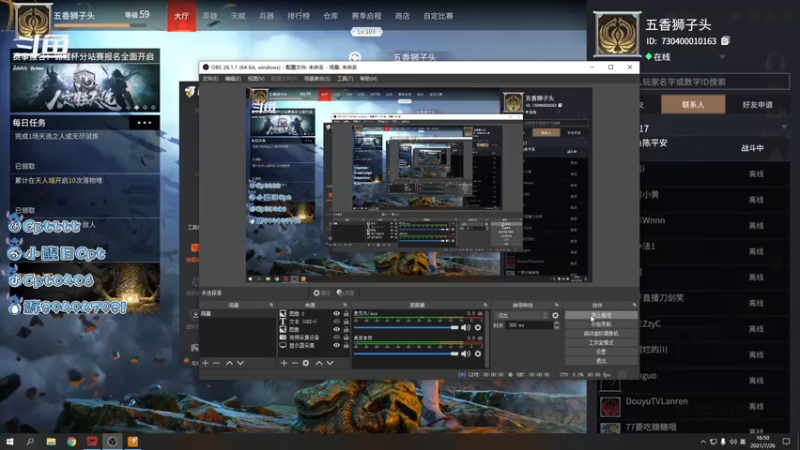The height and width of the screenshot is (450, 800).
Task: Click 退出 to exit OBS
Action: pos(602,361)
